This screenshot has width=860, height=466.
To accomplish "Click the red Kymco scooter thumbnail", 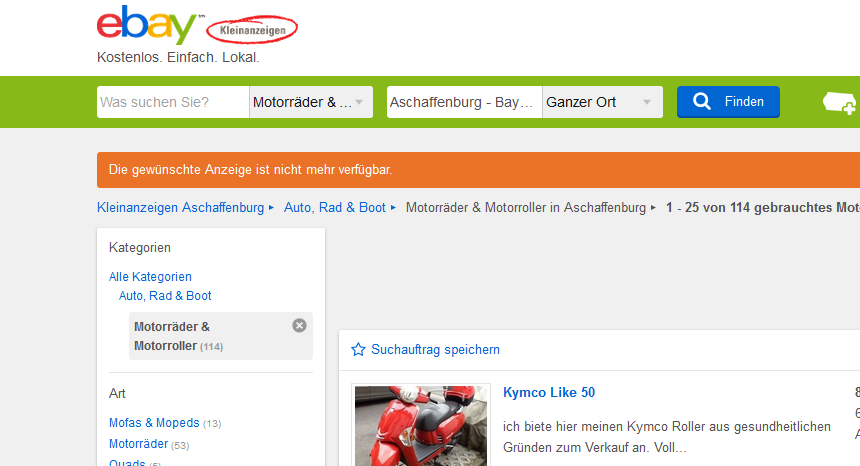I will point(421,426).
